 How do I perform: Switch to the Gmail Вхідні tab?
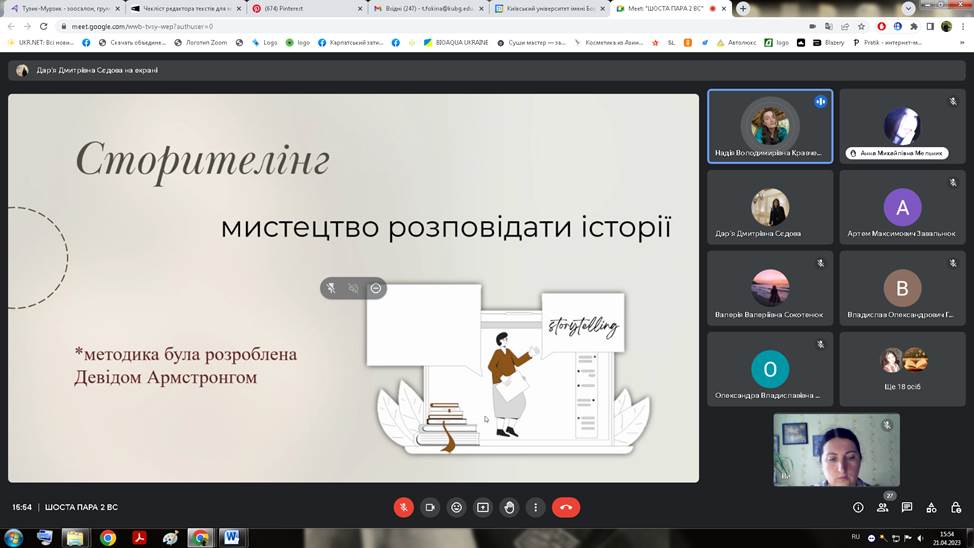pyautogui.click(x=425, y=8)
